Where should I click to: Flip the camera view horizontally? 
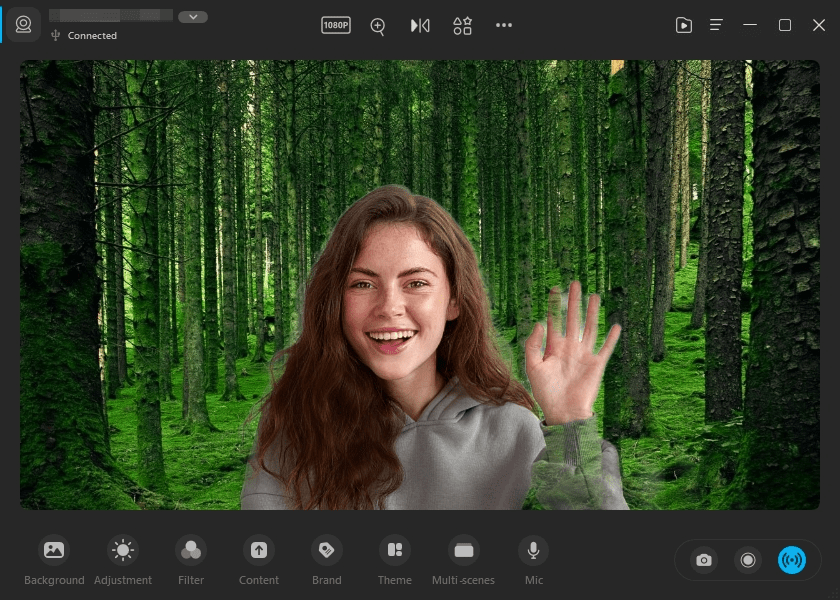pos(419,25)
